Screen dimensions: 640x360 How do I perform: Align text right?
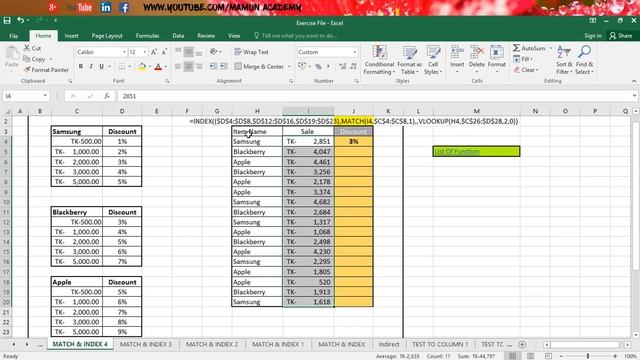[199, 66]
